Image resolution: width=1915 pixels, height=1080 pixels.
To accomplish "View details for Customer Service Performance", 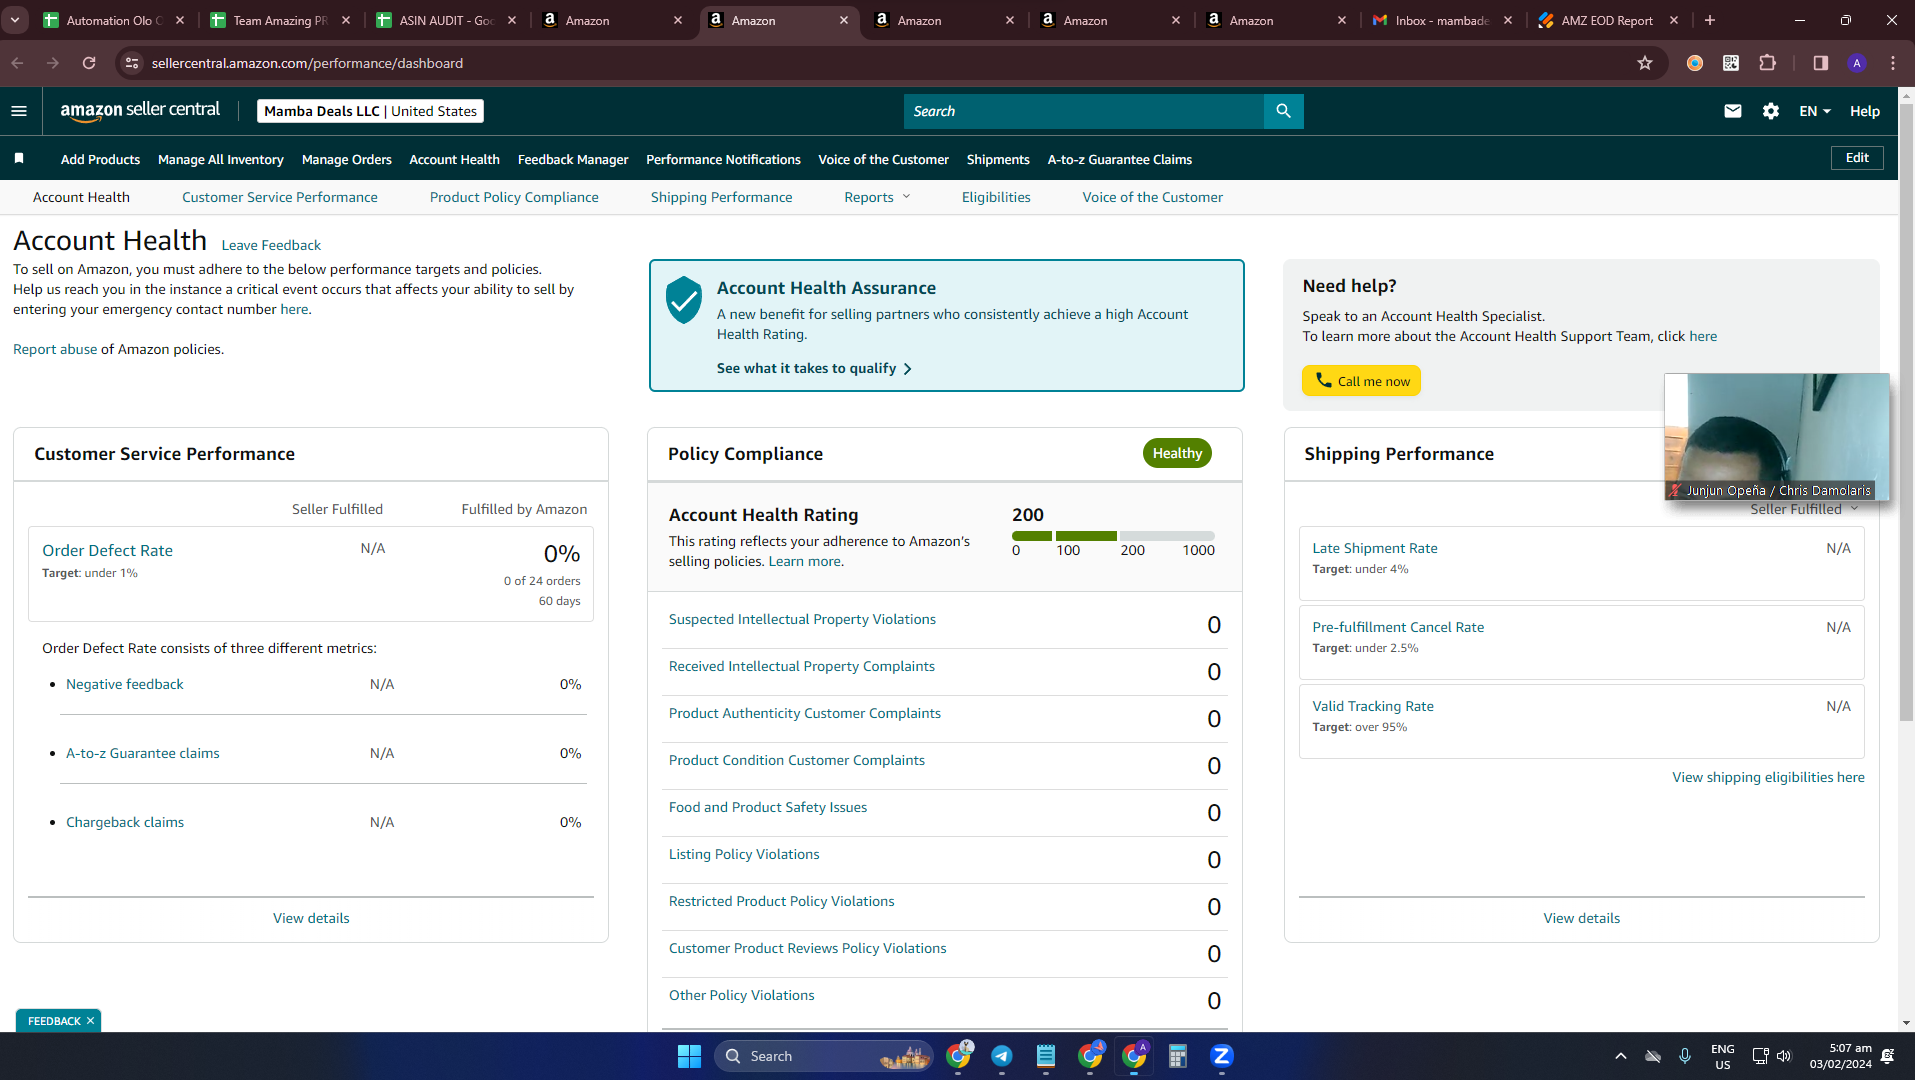I will 311,918.
